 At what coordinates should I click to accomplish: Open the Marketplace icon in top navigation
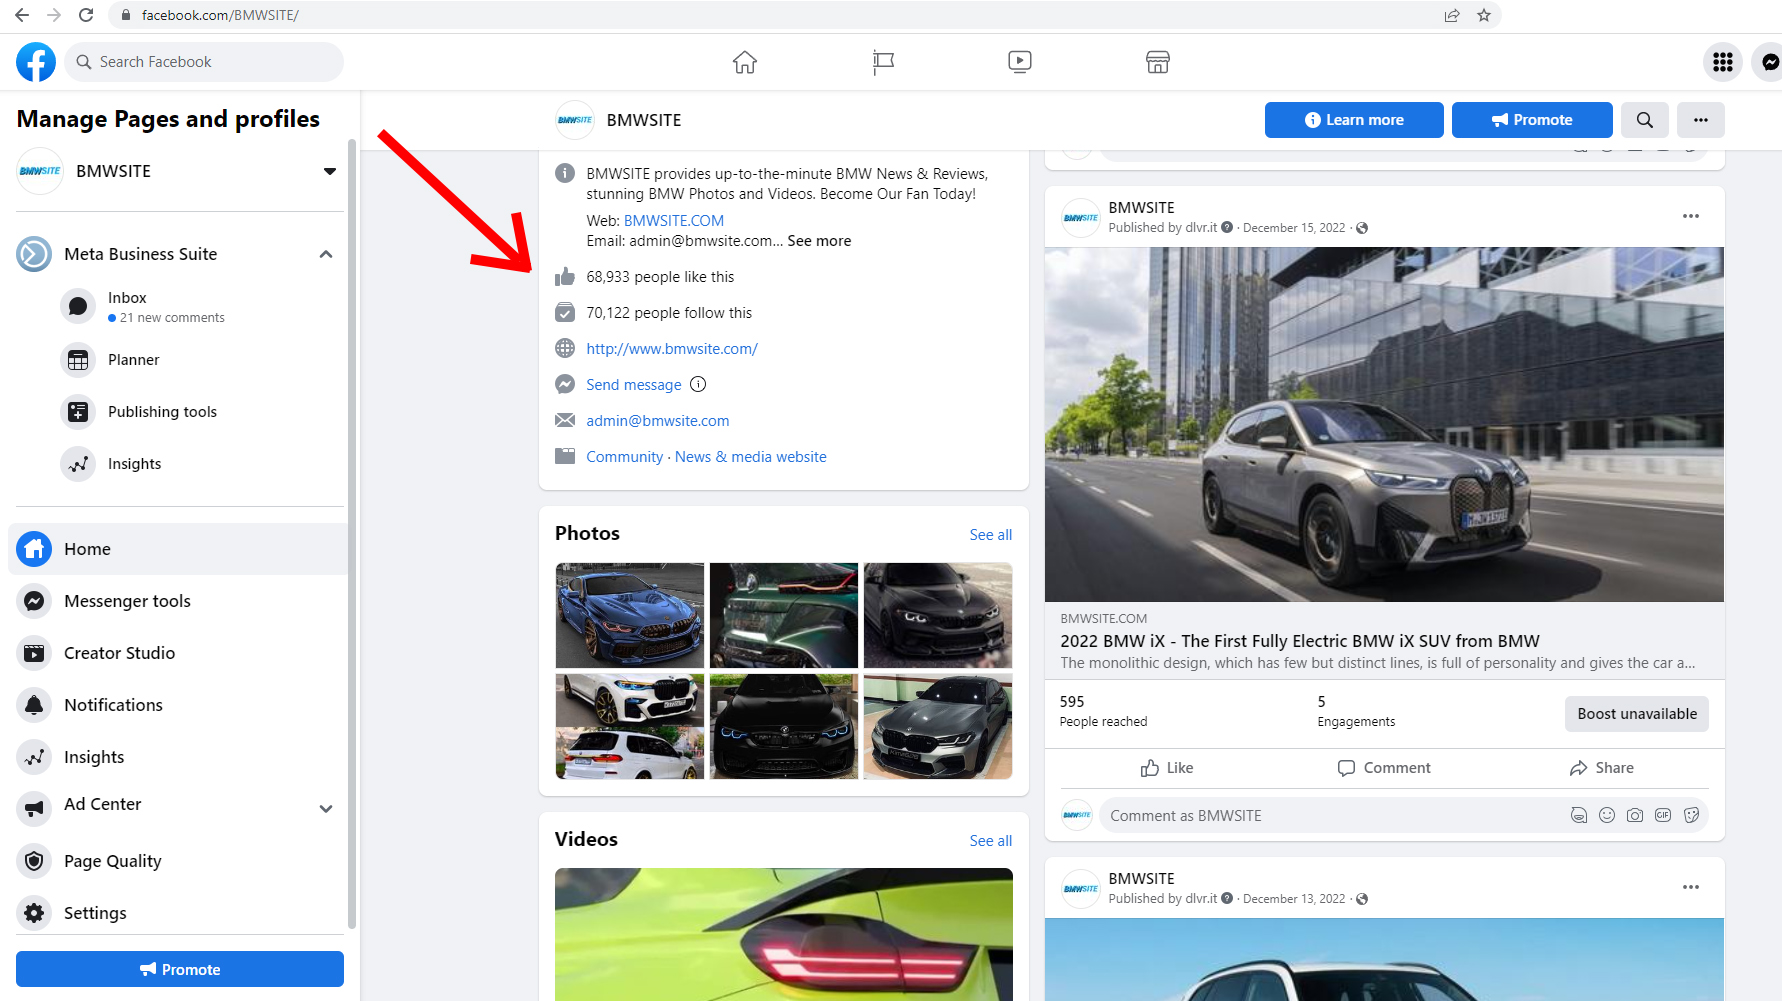tap(1158, 62)
